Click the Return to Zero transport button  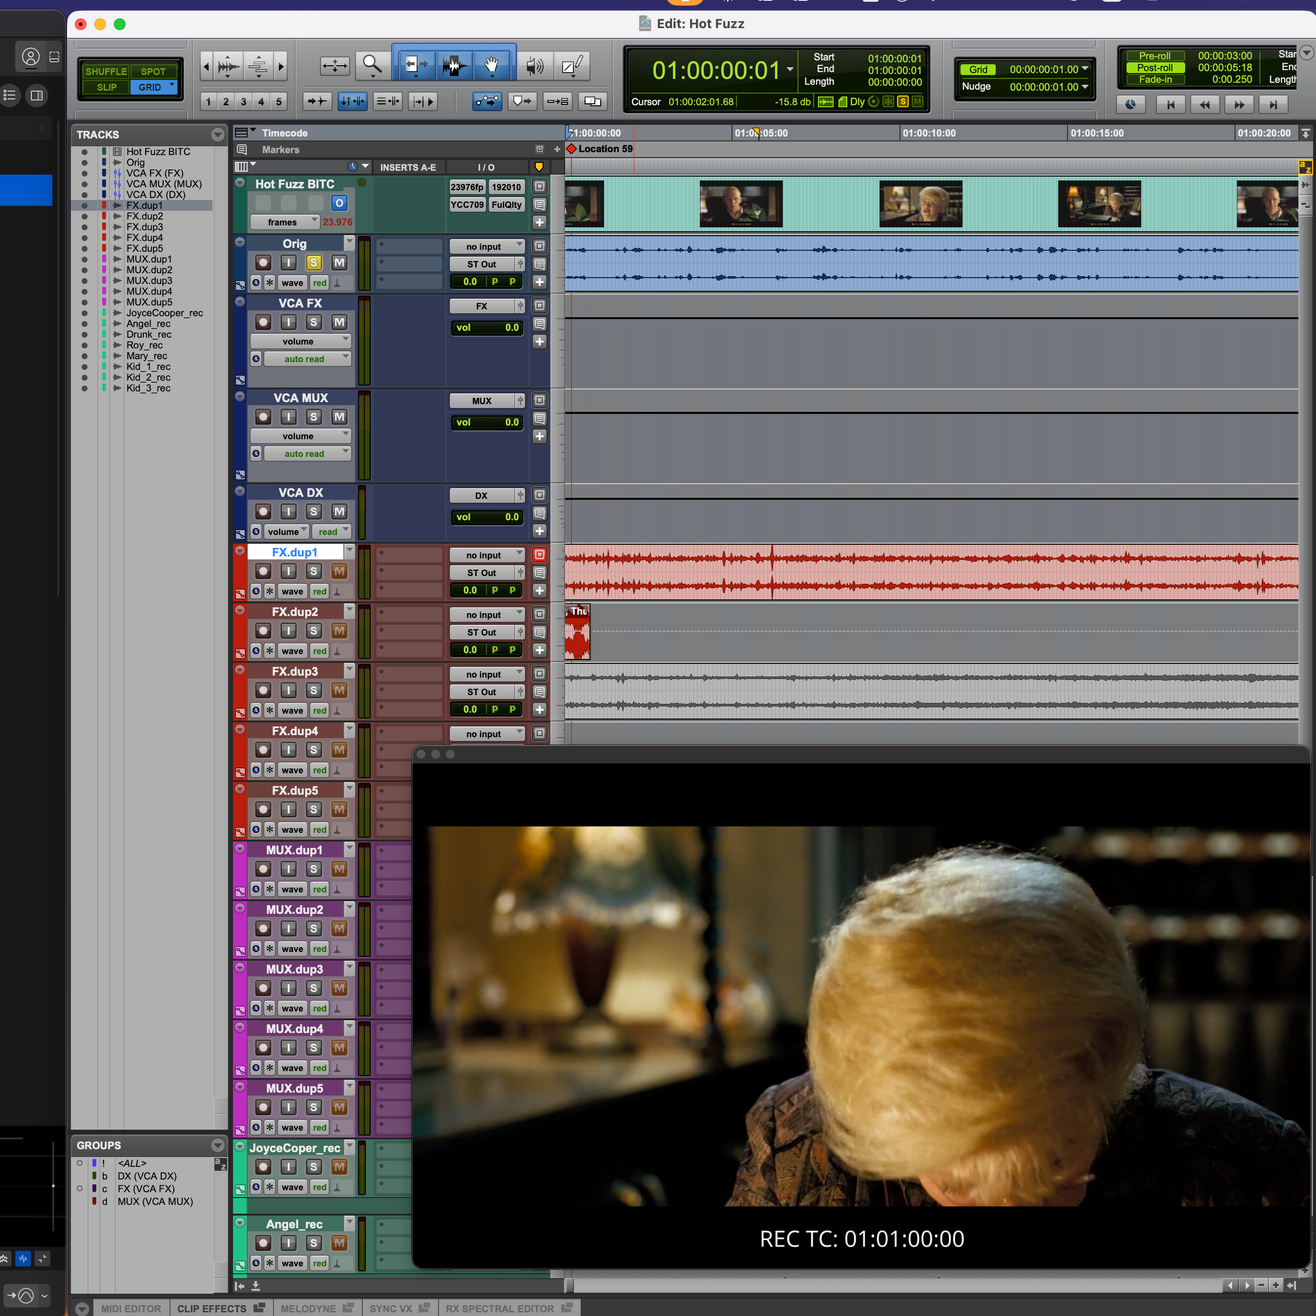[x=1170, y=104]
